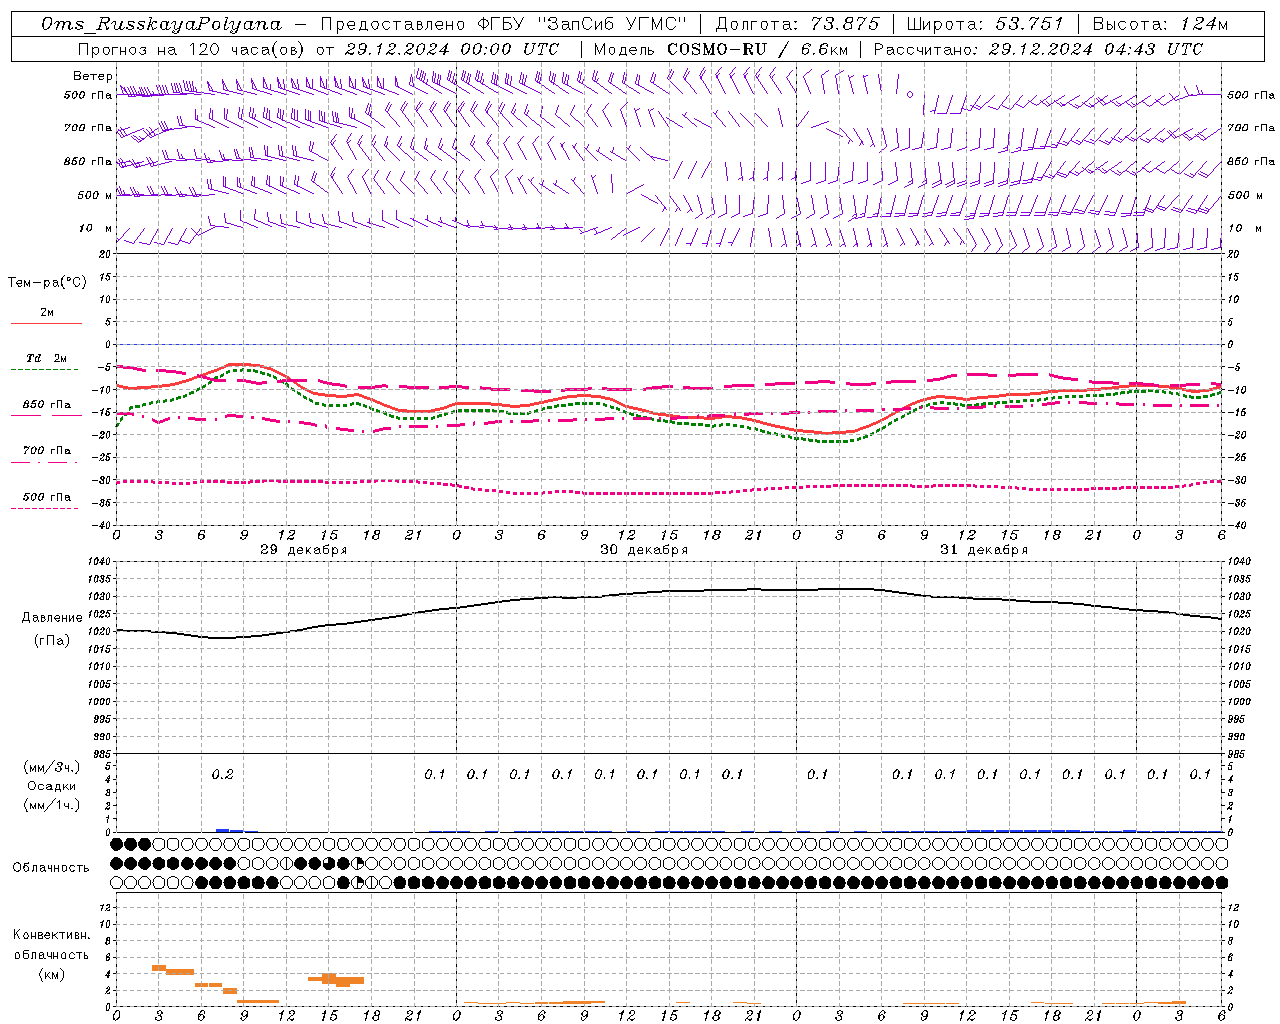Click the station name Oms_RusskayaPolyana

tap(161, 24)
